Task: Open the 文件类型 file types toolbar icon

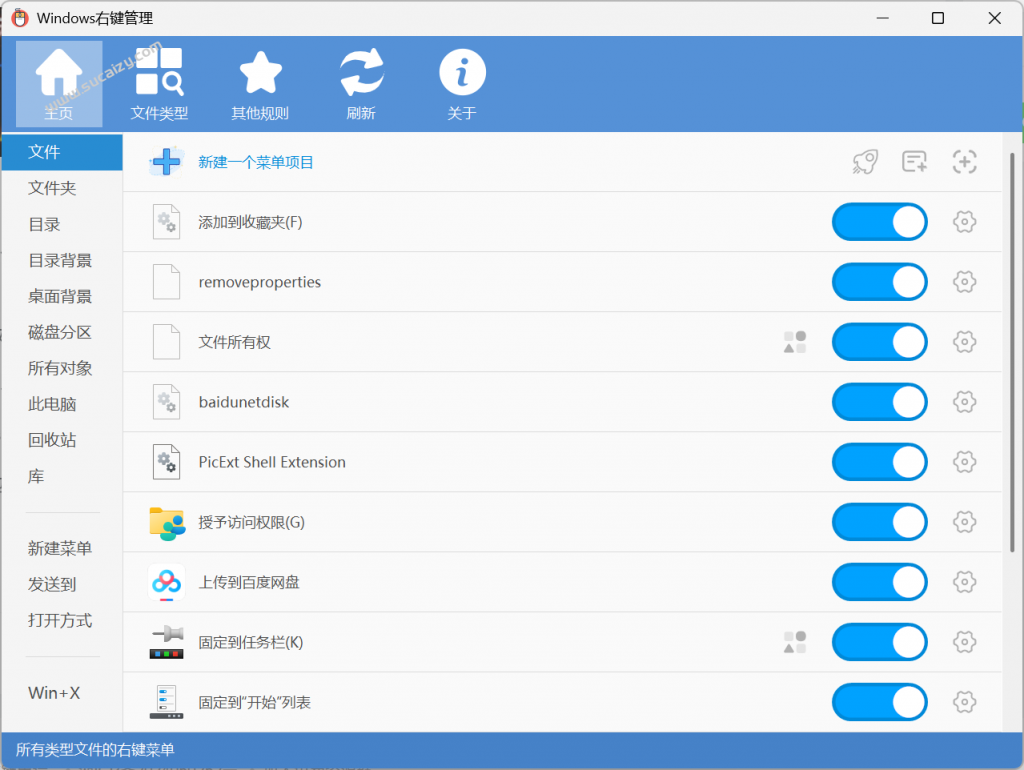Action: pos(159,84)
